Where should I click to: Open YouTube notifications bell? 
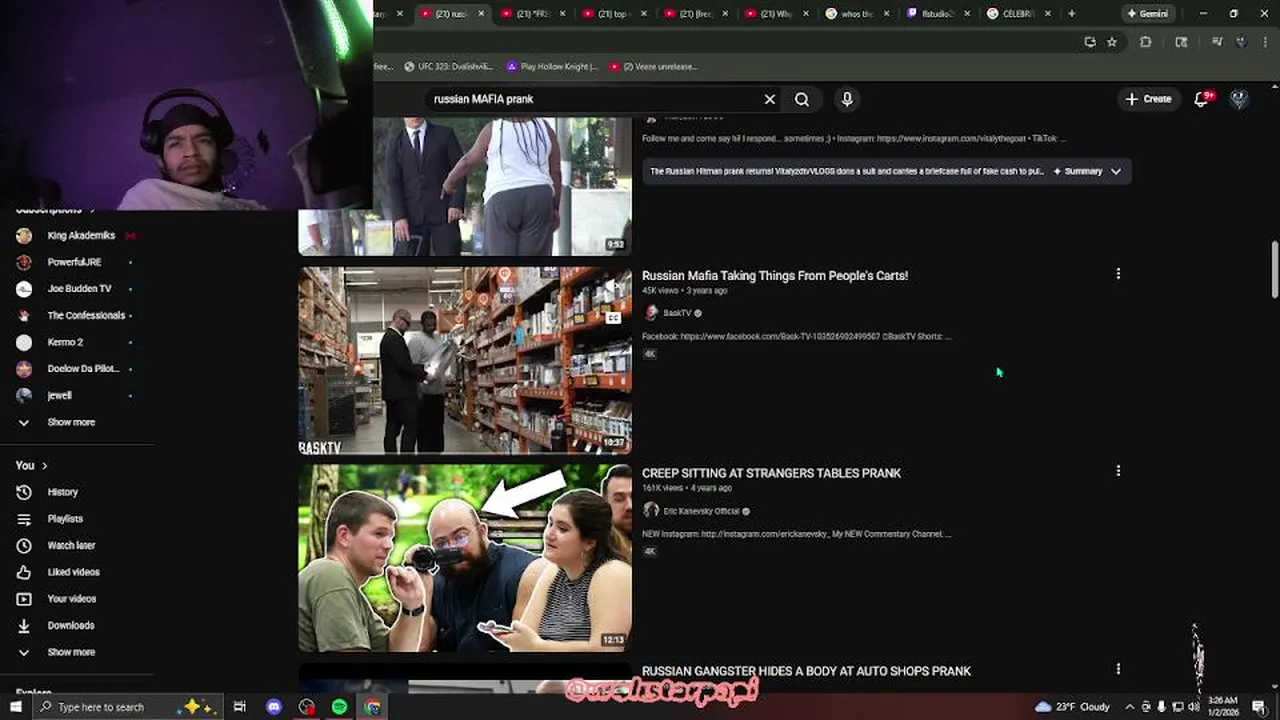pos(1202,99)
